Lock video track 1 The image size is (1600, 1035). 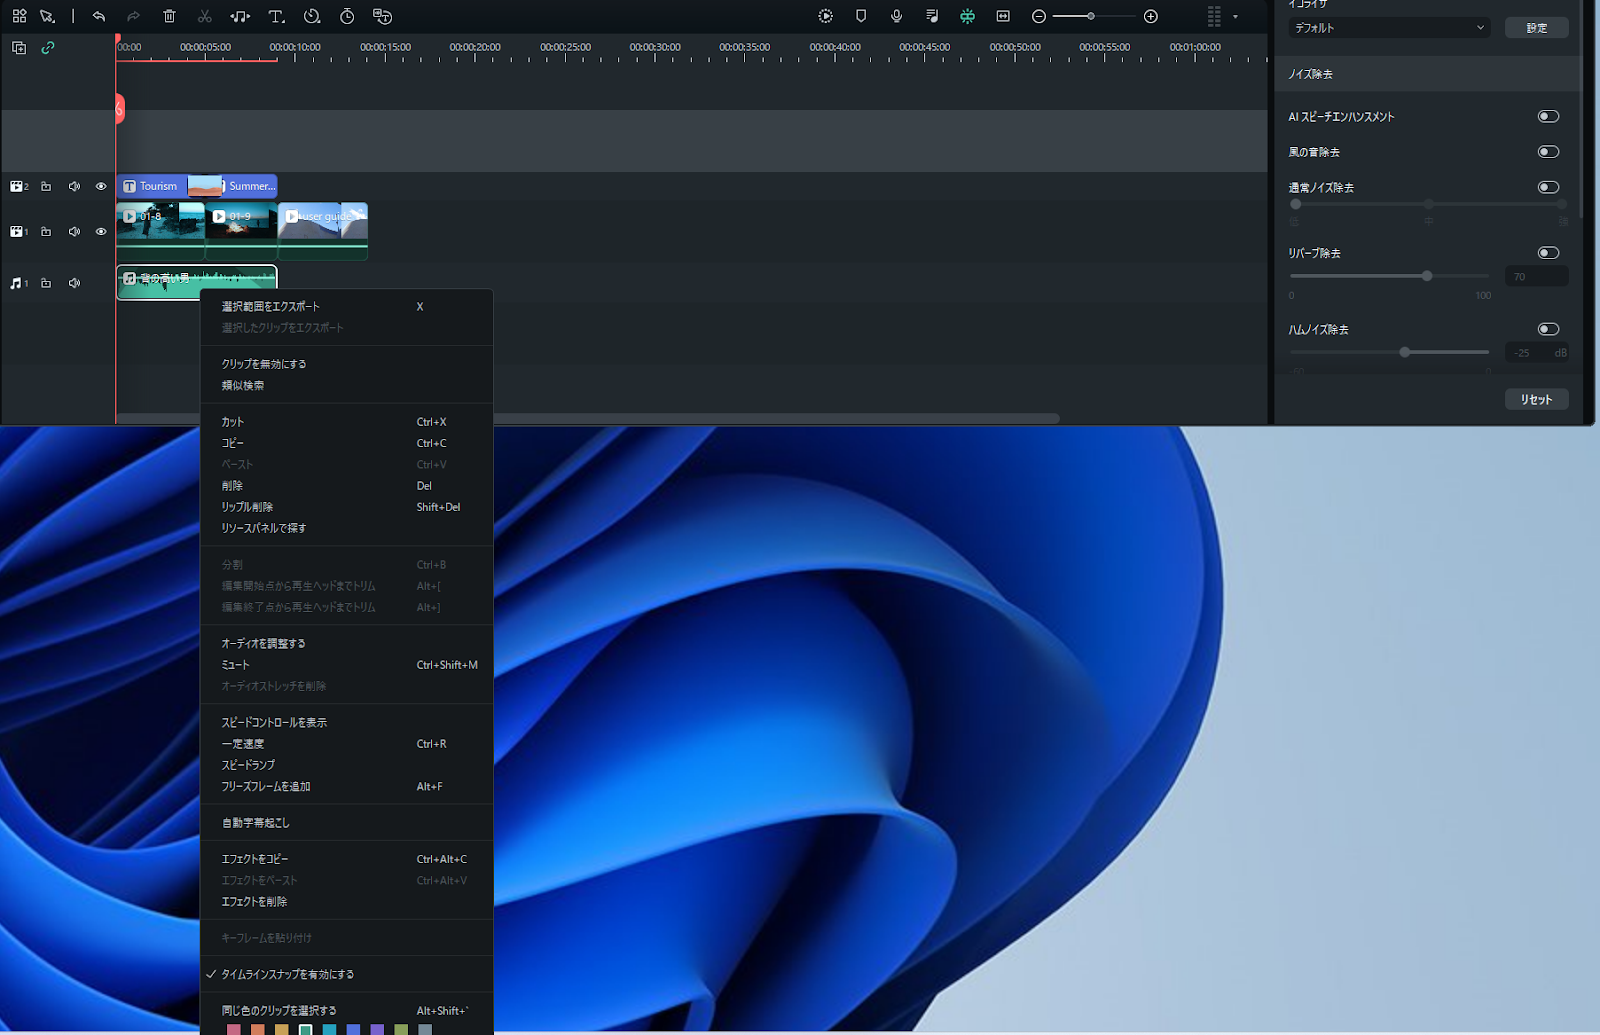(46, 231)
